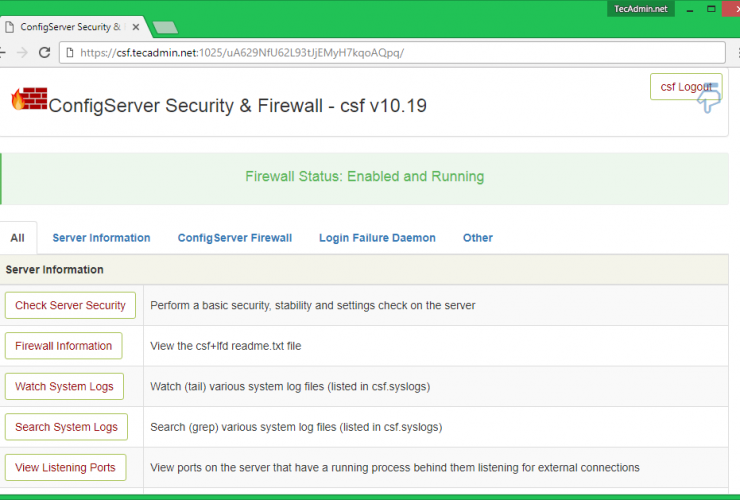Click Watch System Logs button
The image size is (740, 500).
click(64, 386)
